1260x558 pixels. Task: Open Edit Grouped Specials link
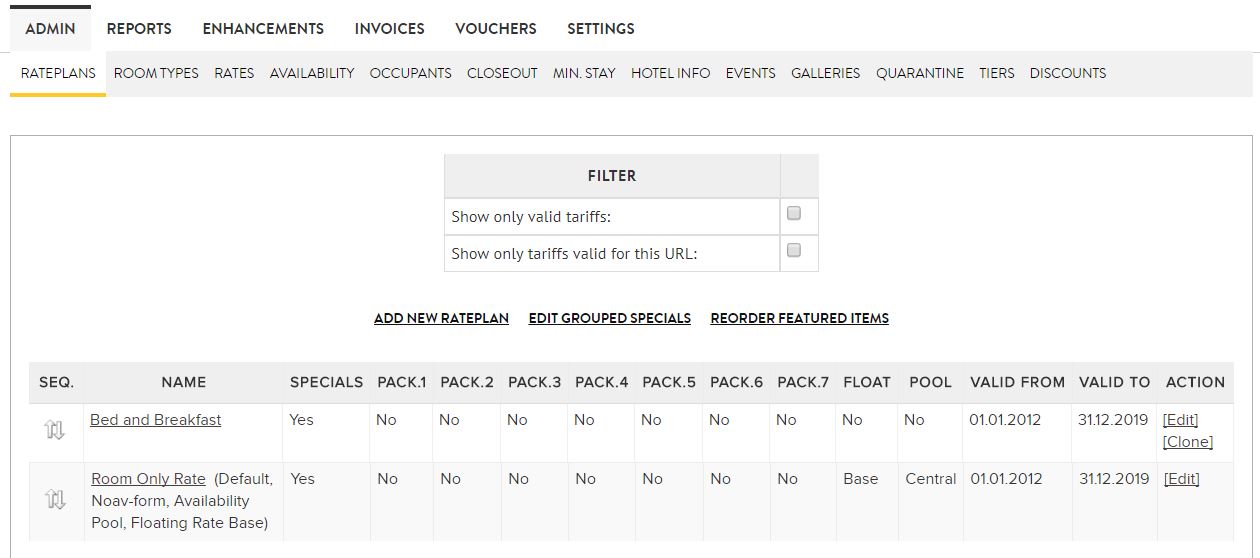tap(610, 318)
